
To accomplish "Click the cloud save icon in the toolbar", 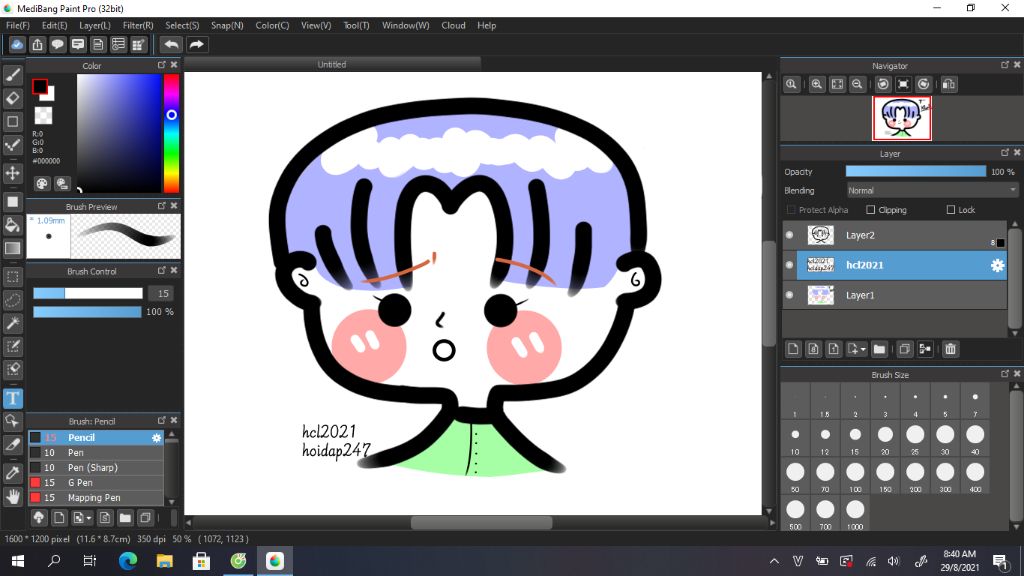I will [17, 44].
